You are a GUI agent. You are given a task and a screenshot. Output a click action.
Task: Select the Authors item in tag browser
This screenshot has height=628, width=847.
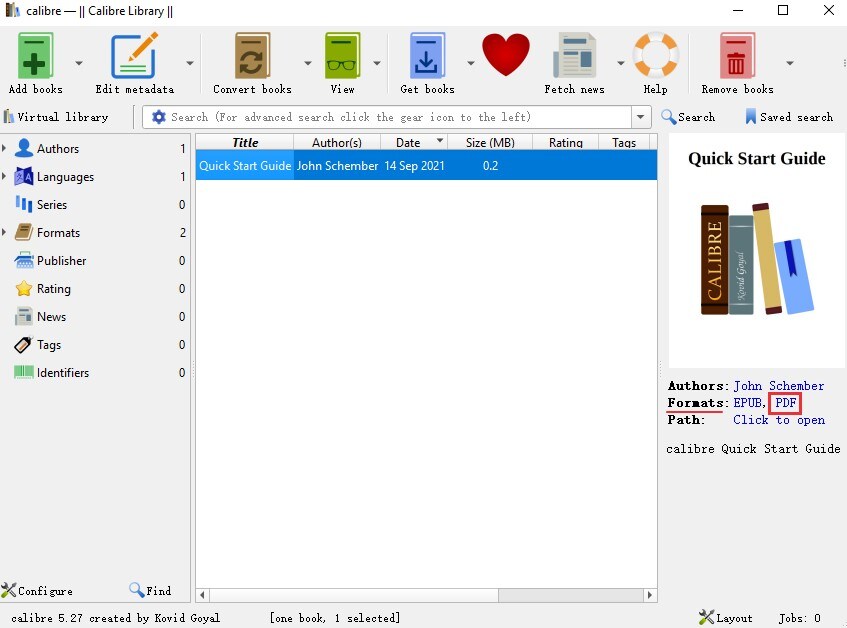pyautogui.click(x=57, y=148)
